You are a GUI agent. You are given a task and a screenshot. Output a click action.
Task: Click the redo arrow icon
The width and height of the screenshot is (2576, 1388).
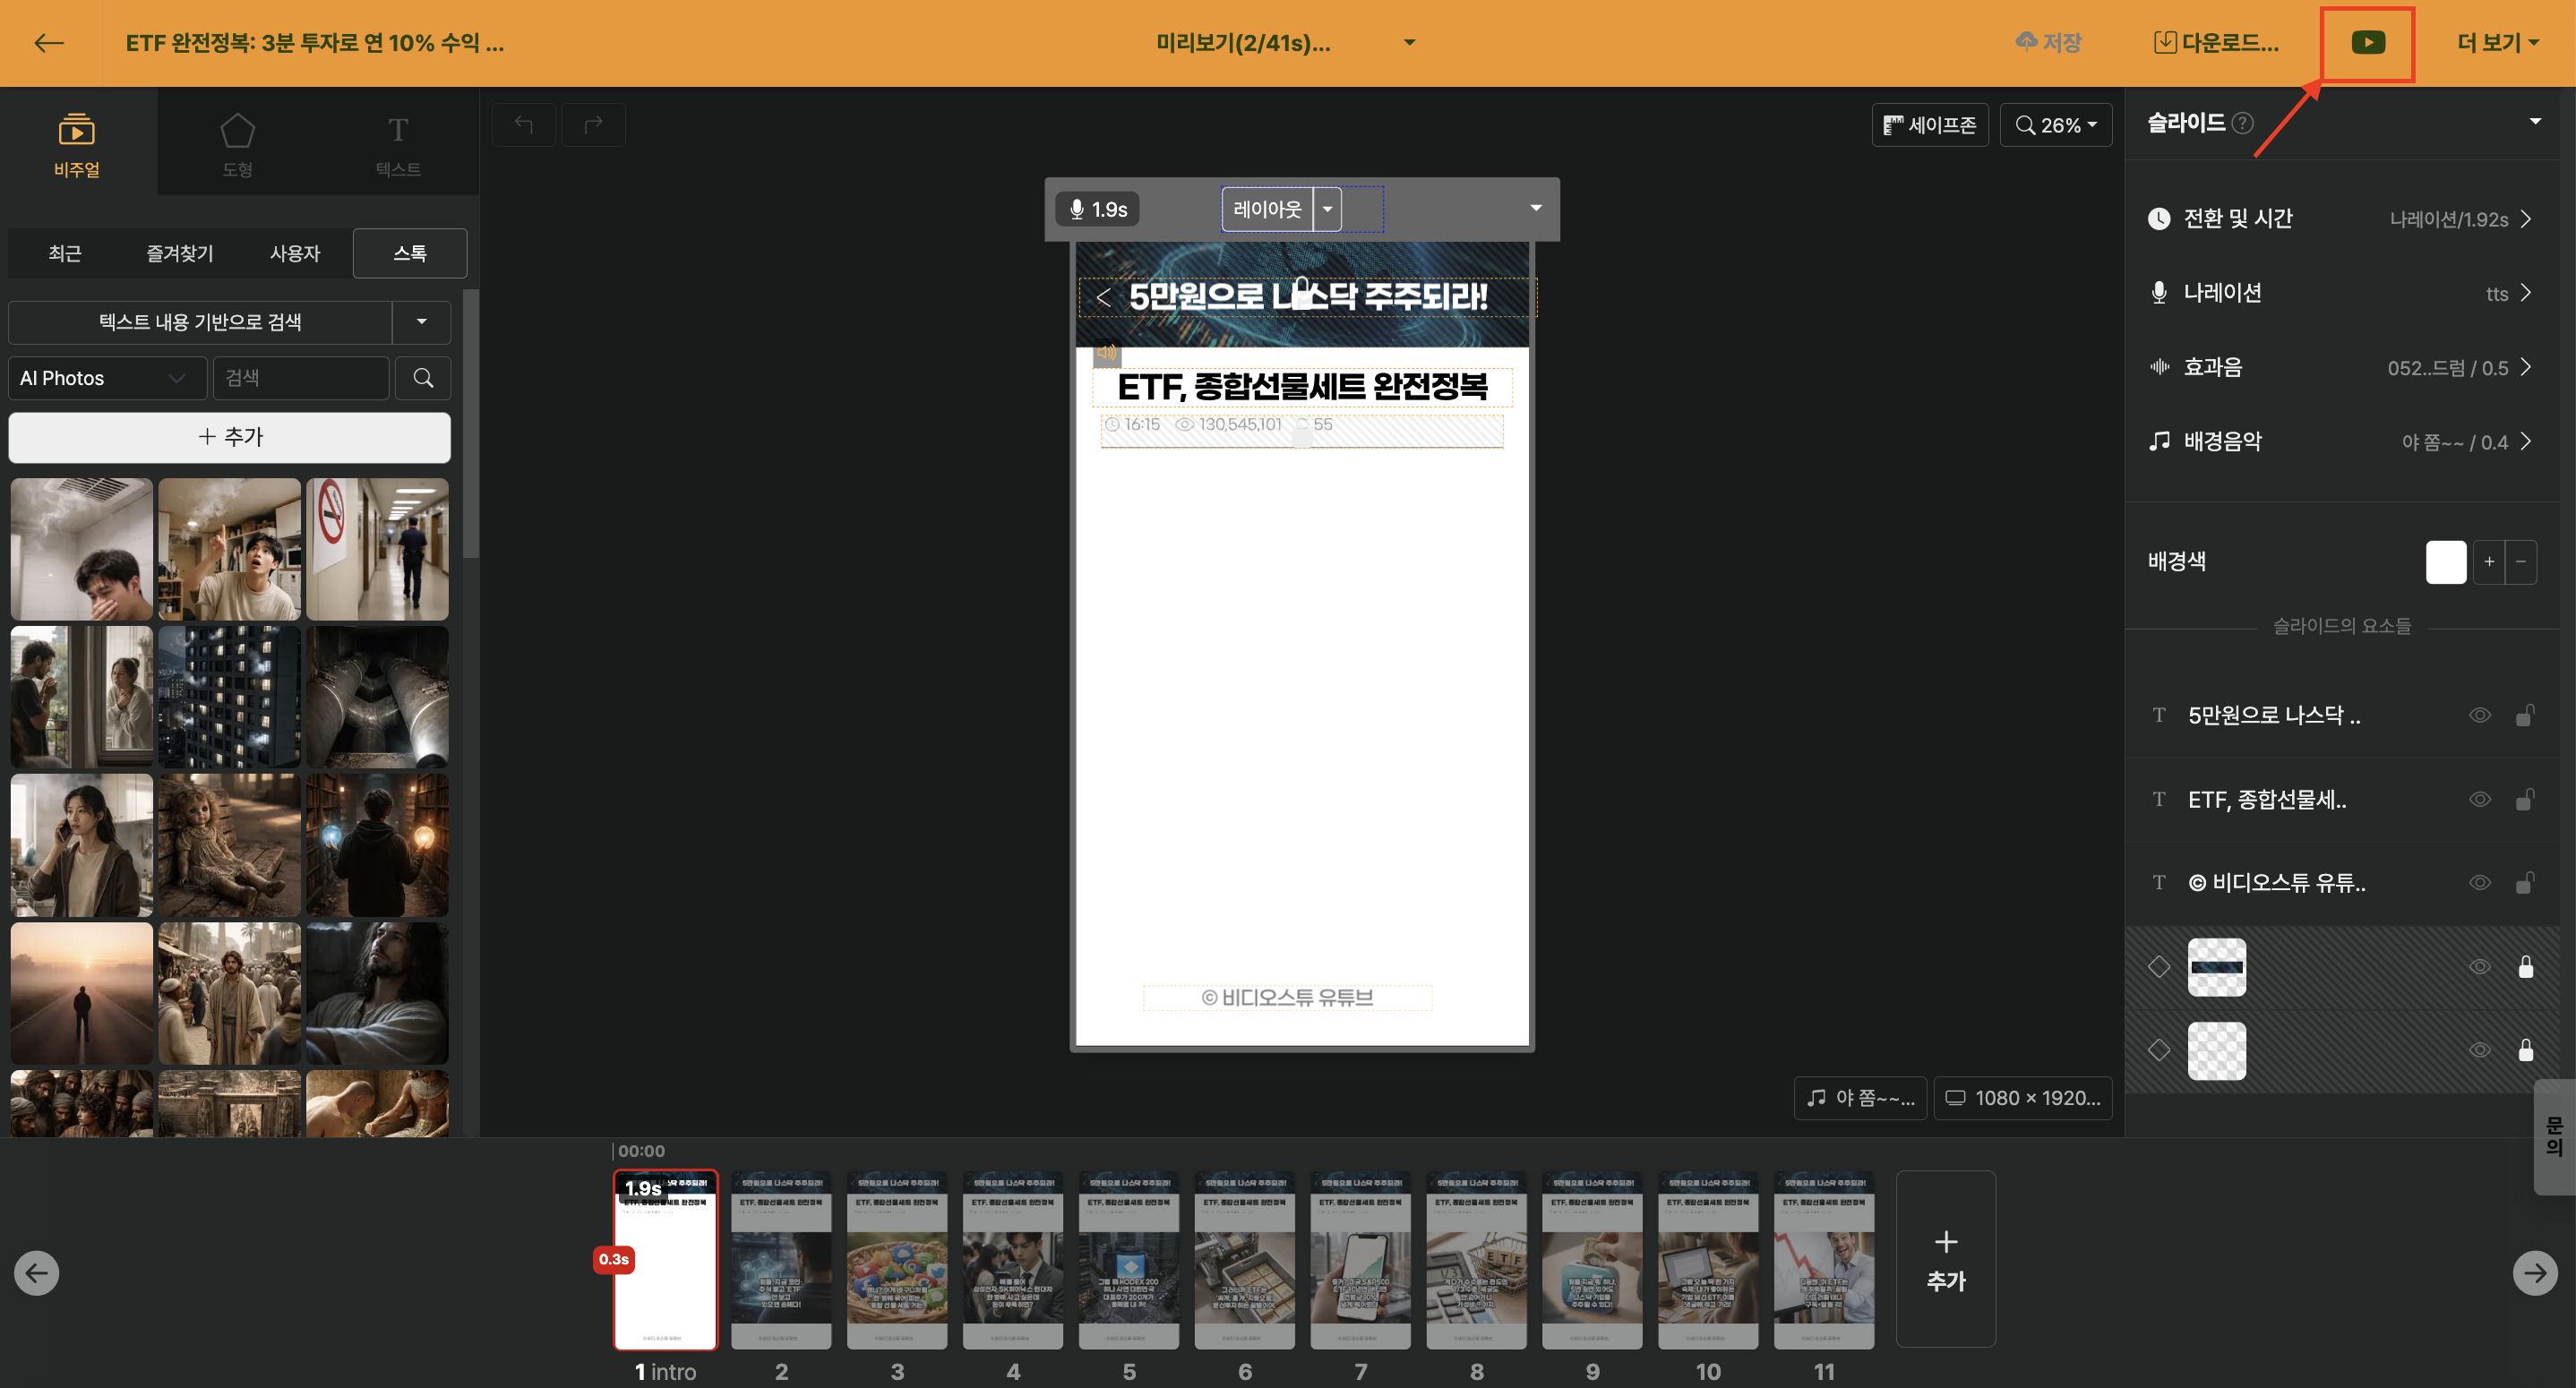[x=593, y=124]
